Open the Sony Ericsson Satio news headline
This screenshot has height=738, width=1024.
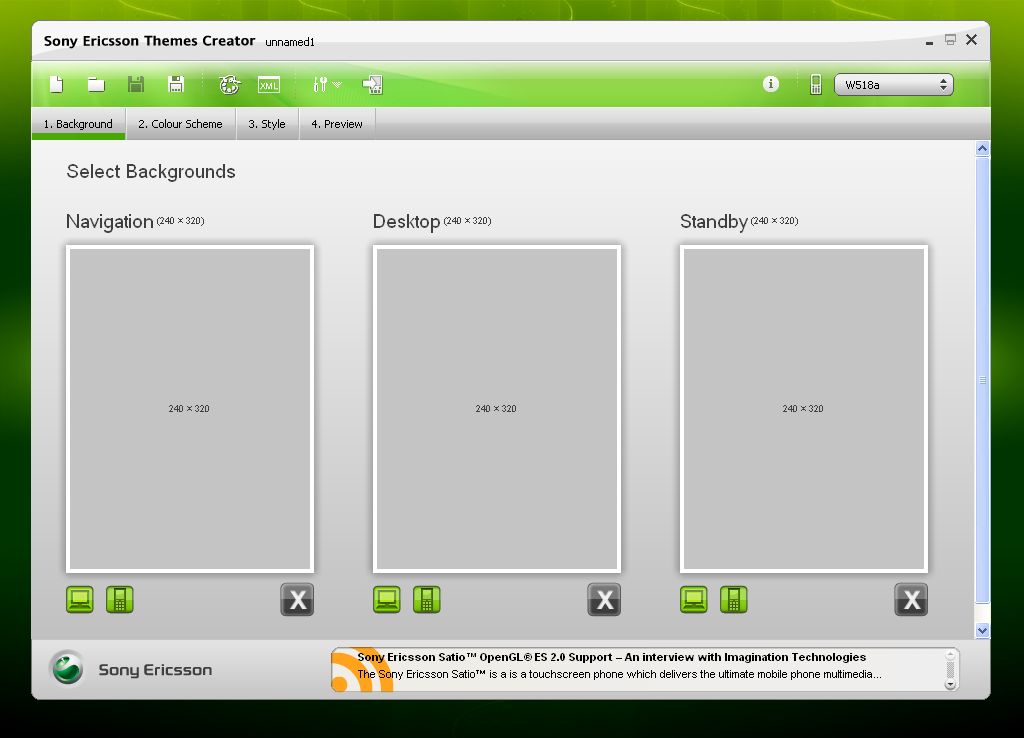click(x=611, y=657)
